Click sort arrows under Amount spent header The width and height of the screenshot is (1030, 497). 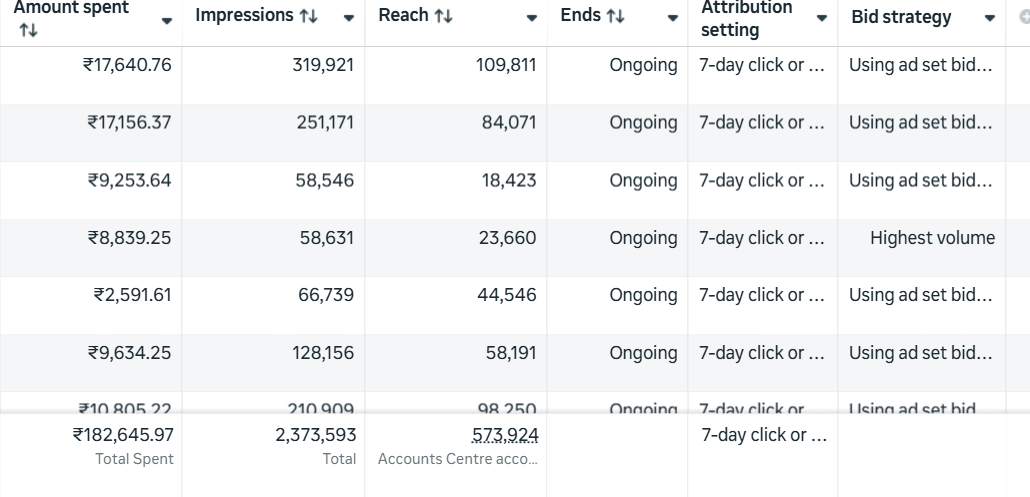click(x=28, y=31)
